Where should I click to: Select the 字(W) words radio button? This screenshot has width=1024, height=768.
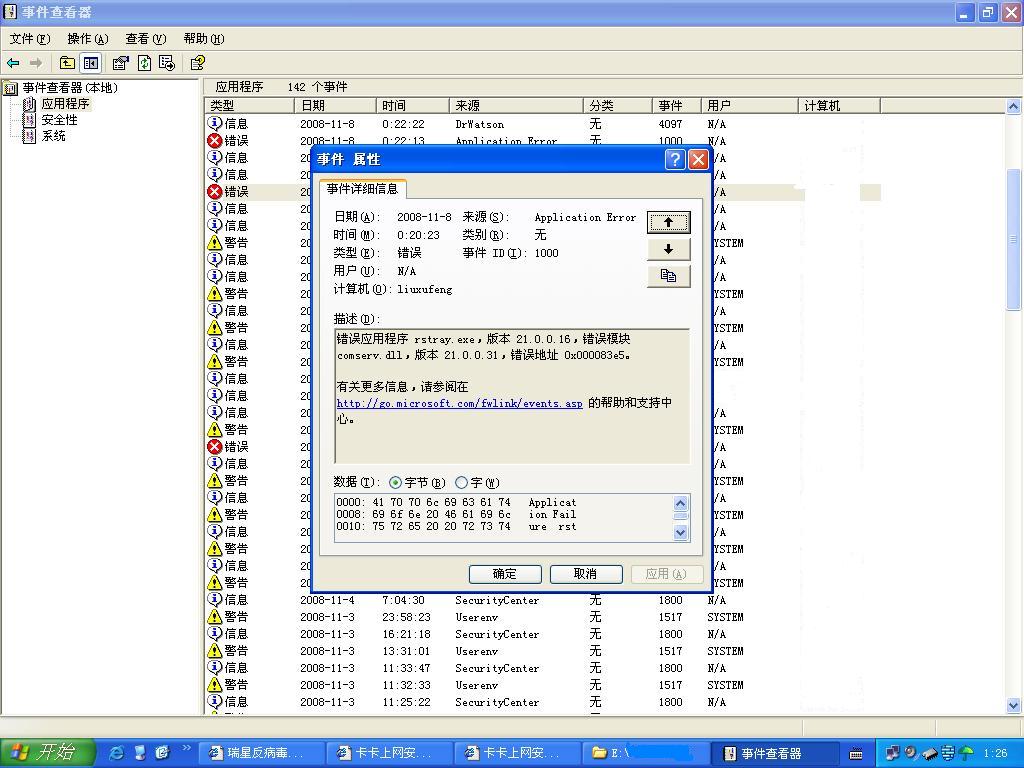461,483
